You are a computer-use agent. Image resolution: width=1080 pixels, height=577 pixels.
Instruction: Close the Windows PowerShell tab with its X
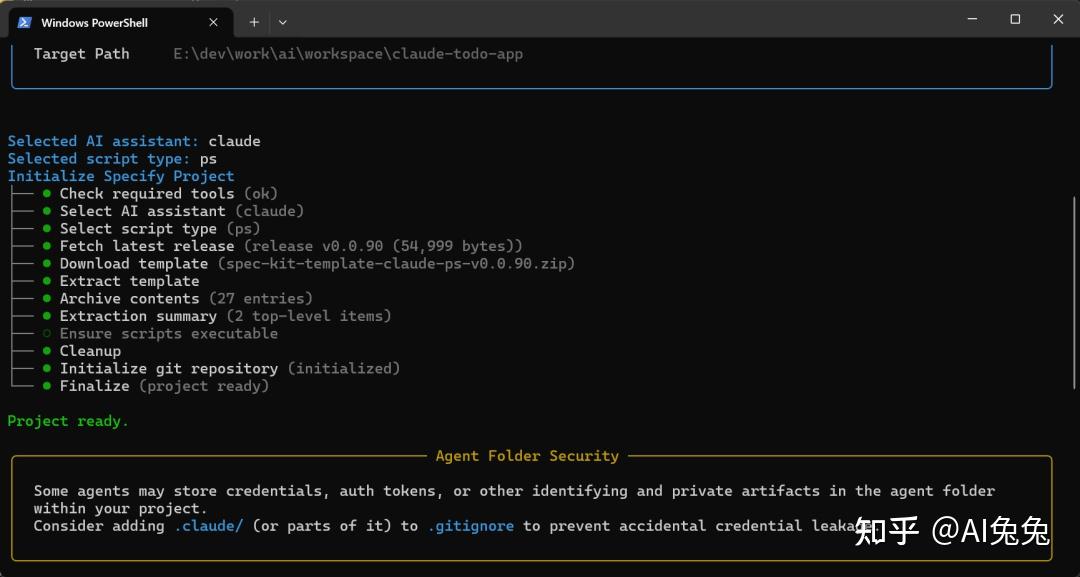click(x=213, y=21)
